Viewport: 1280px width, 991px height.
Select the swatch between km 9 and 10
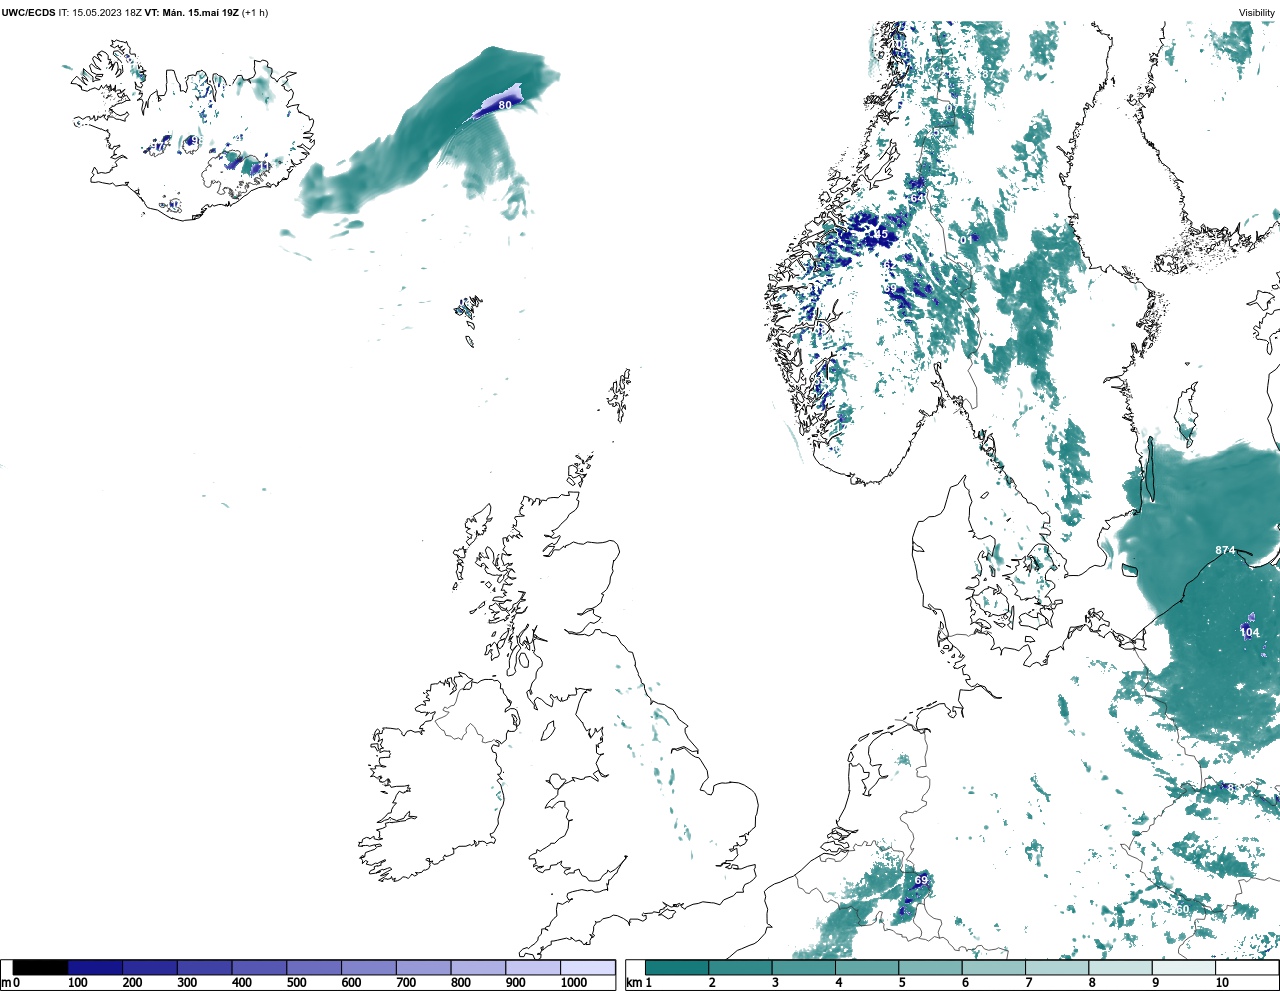pyautogui.click(x=1183, y=968)
